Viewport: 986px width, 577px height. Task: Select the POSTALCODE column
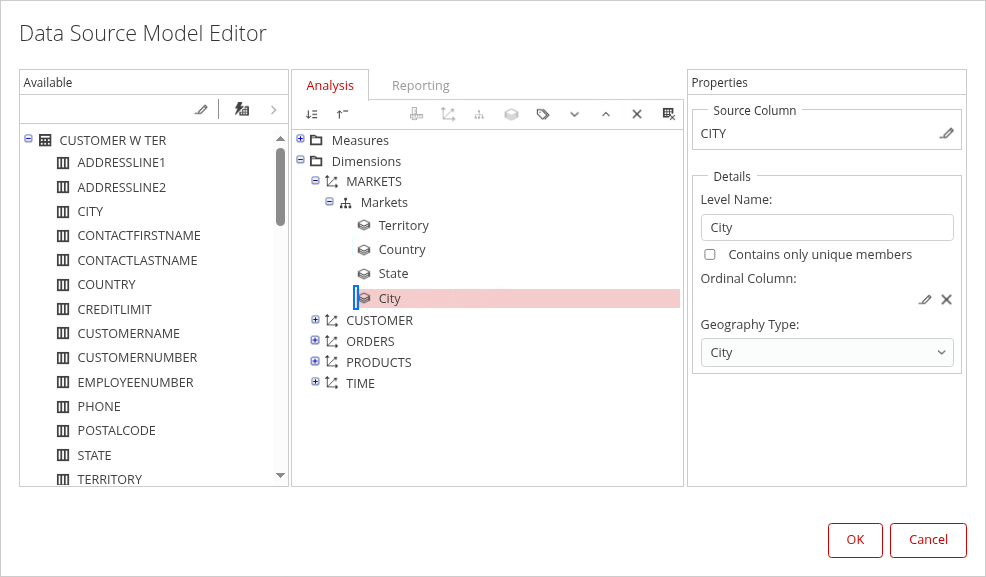pyautogui.click(x=116, y=431)
